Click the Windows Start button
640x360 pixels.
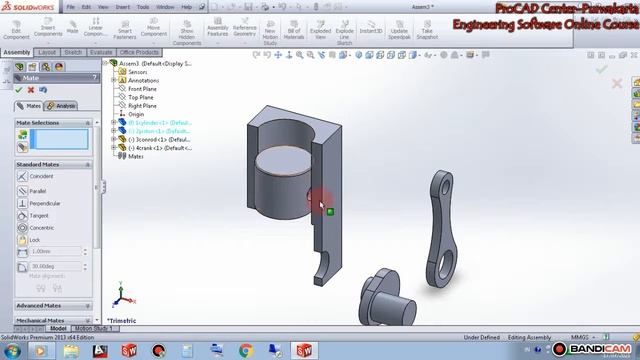(13, 351)
